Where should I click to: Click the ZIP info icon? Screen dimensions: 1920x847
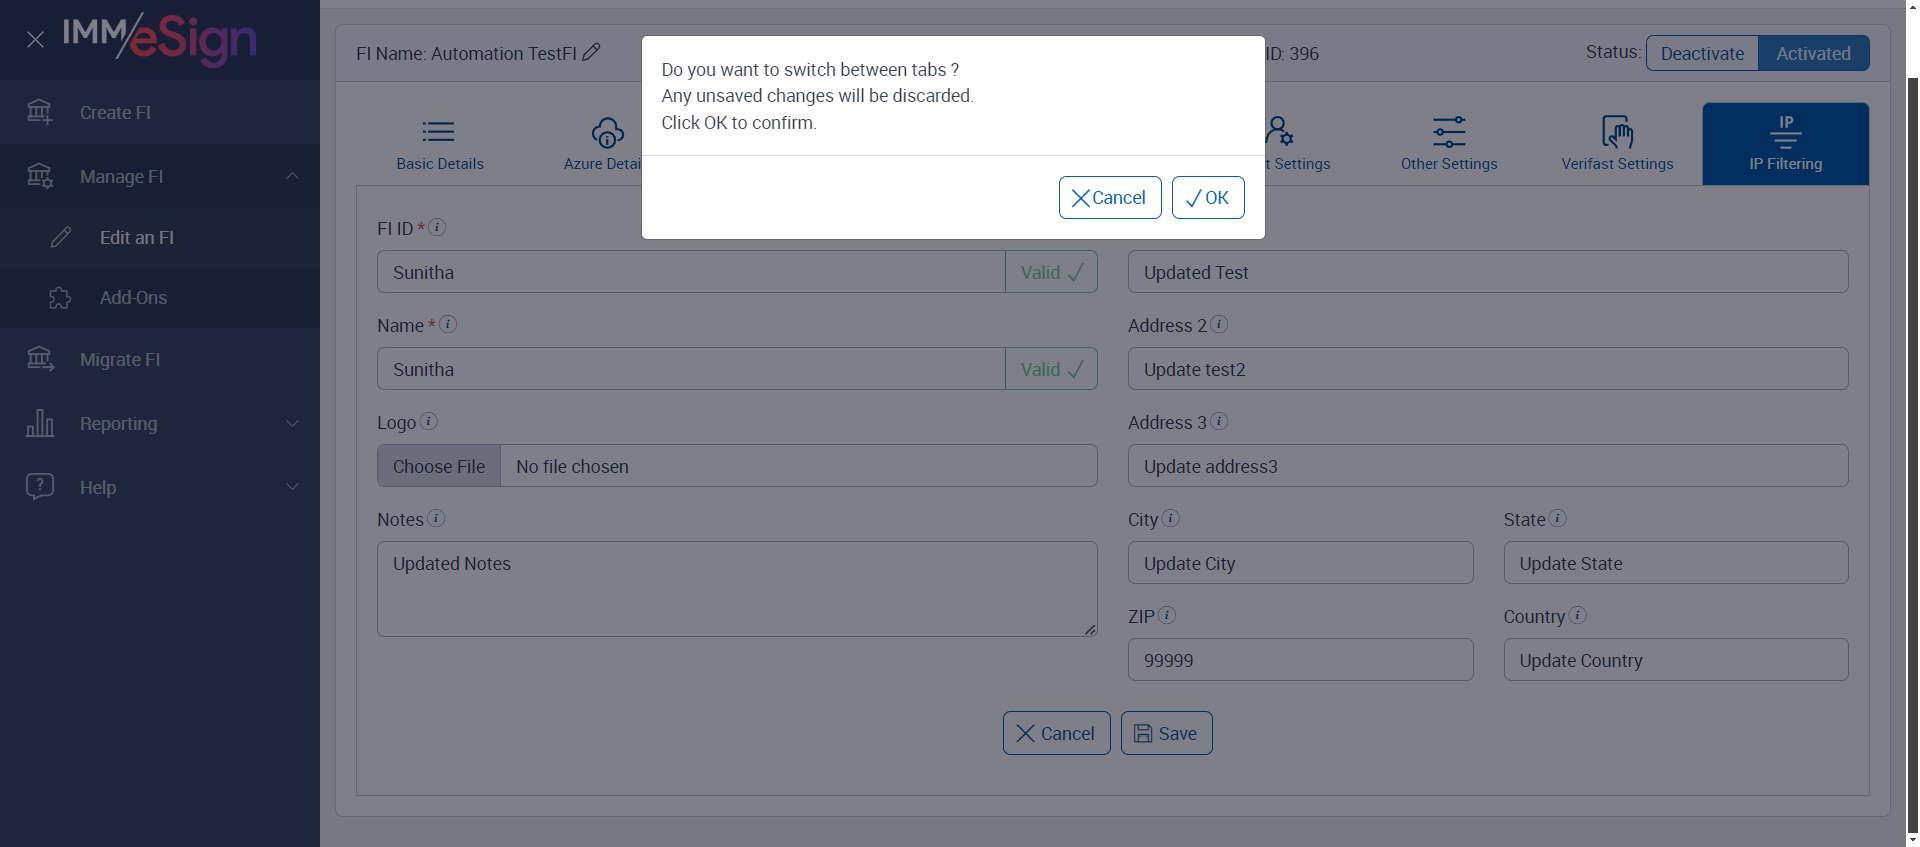click(1166, 615)
